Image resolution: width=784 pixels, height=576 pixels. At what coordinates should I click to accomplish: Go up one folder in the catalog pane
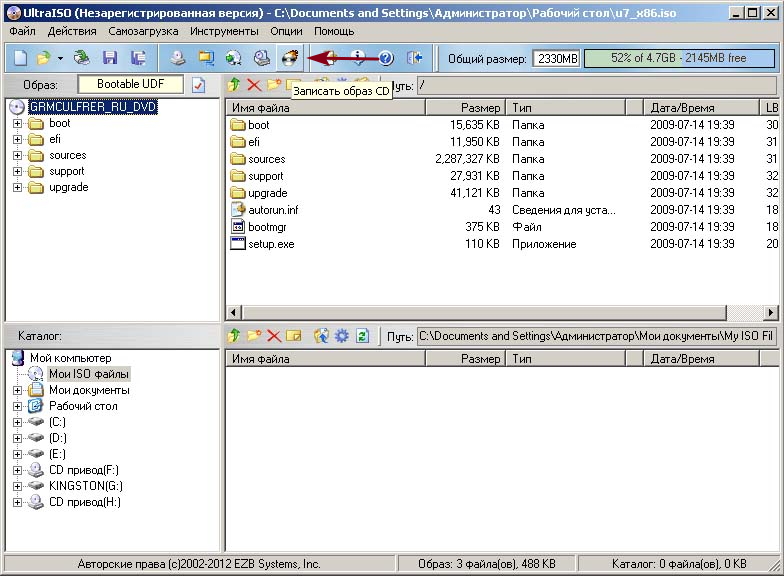click(234, 336)
